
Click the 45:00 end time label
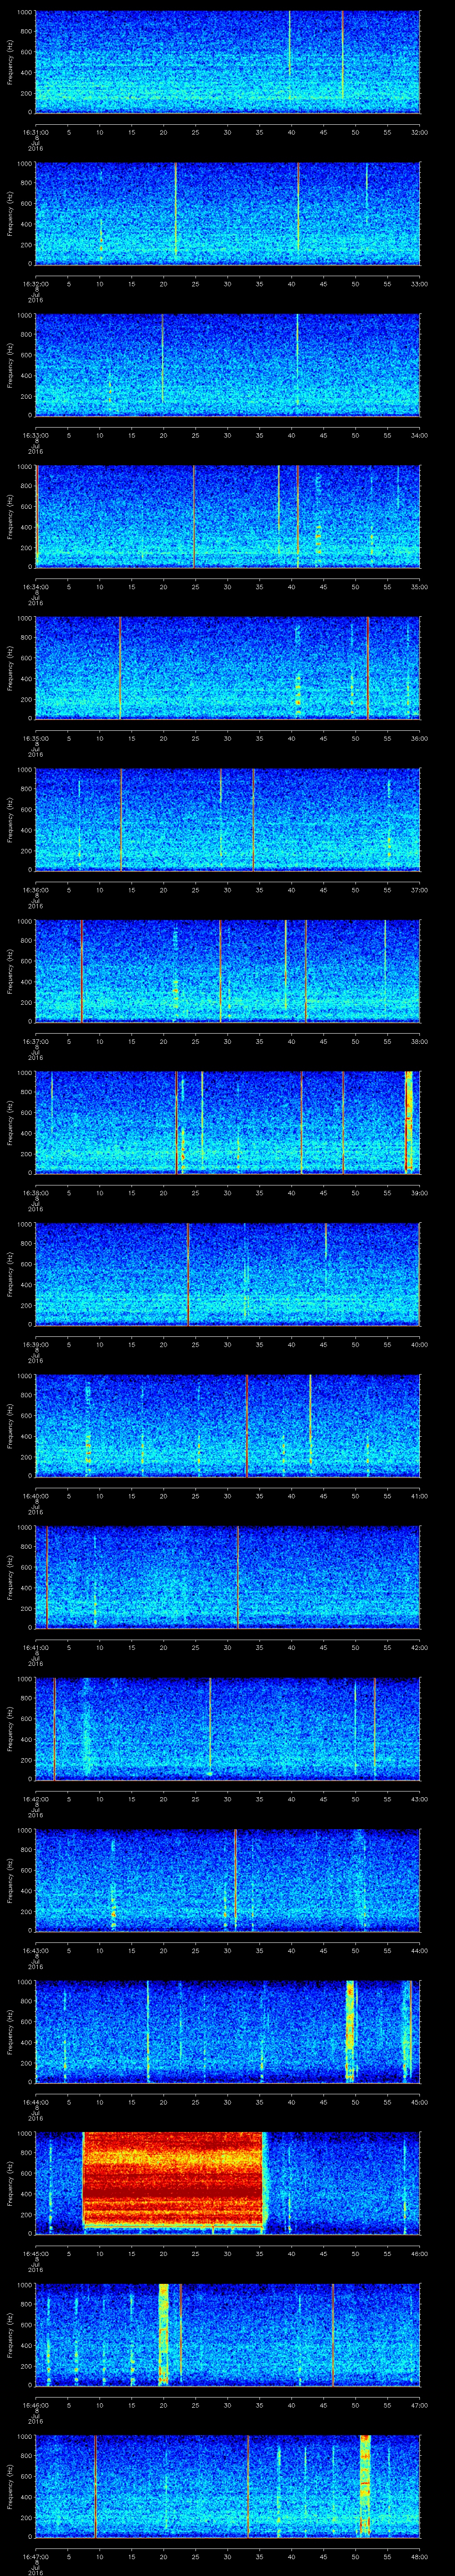(419, 2101)
